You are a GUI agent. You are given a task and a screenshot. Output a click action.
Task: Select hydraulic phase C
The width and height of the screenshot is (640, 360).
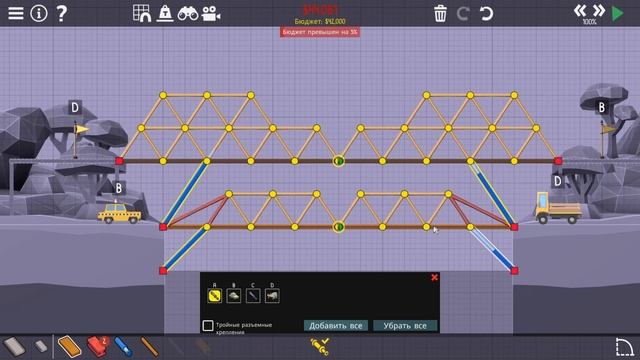coord(253,296)
